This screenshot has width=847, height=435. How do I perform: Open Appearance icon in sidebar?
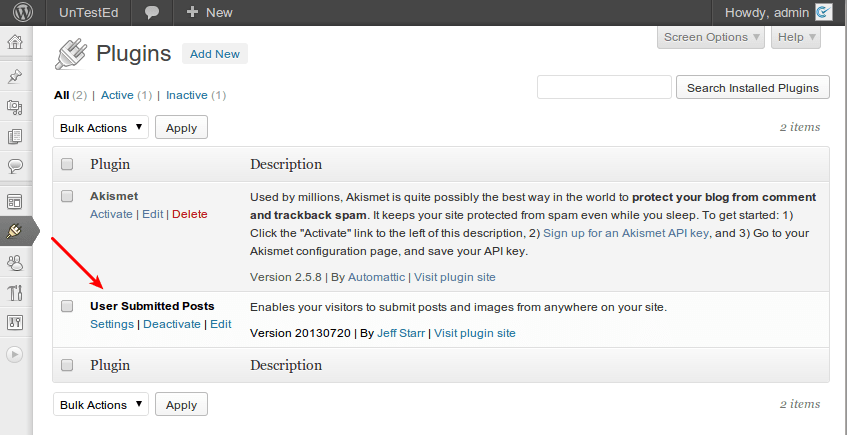click(15, 202)
